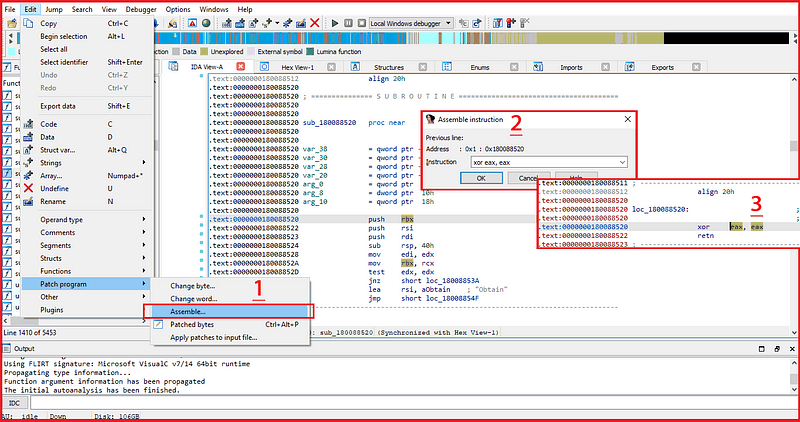Click the convert to code toolbar icon

coord(227,23)
